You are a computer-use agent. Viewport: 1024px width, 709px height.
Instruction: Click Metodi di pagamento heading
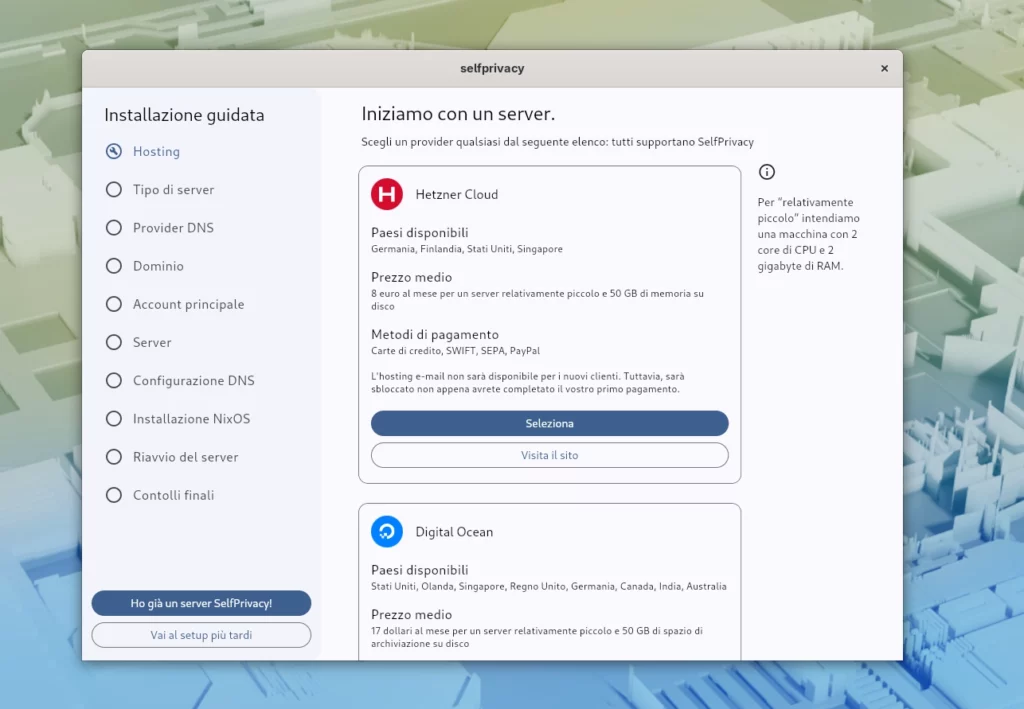(434, 334)
